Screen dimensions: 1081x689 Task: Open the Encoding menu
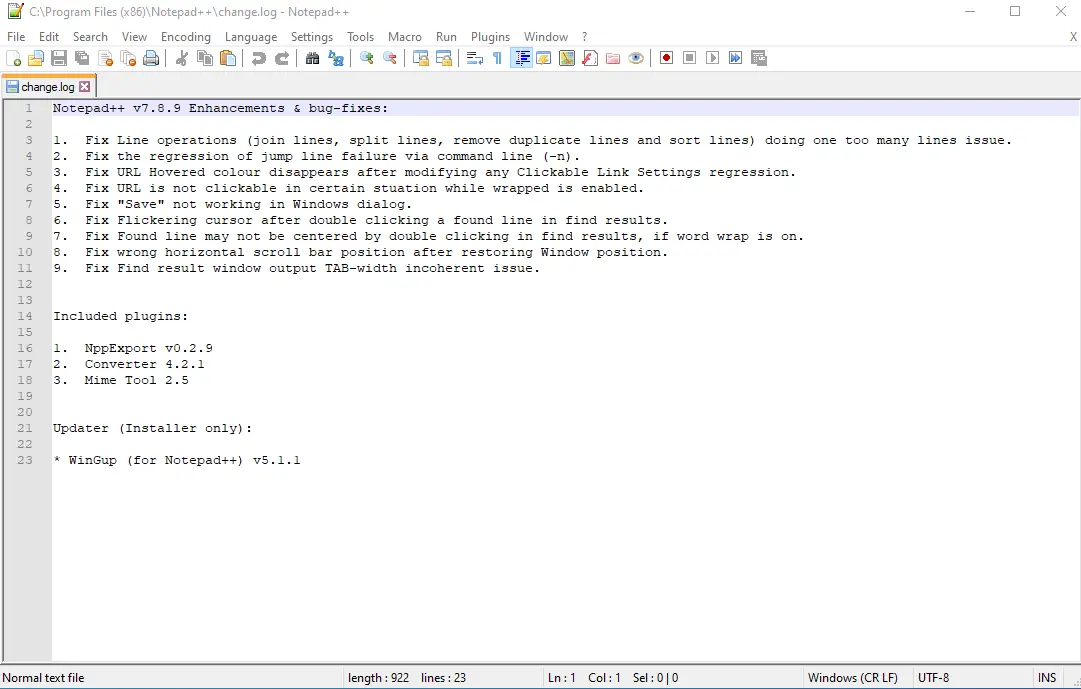coord(186,37)
